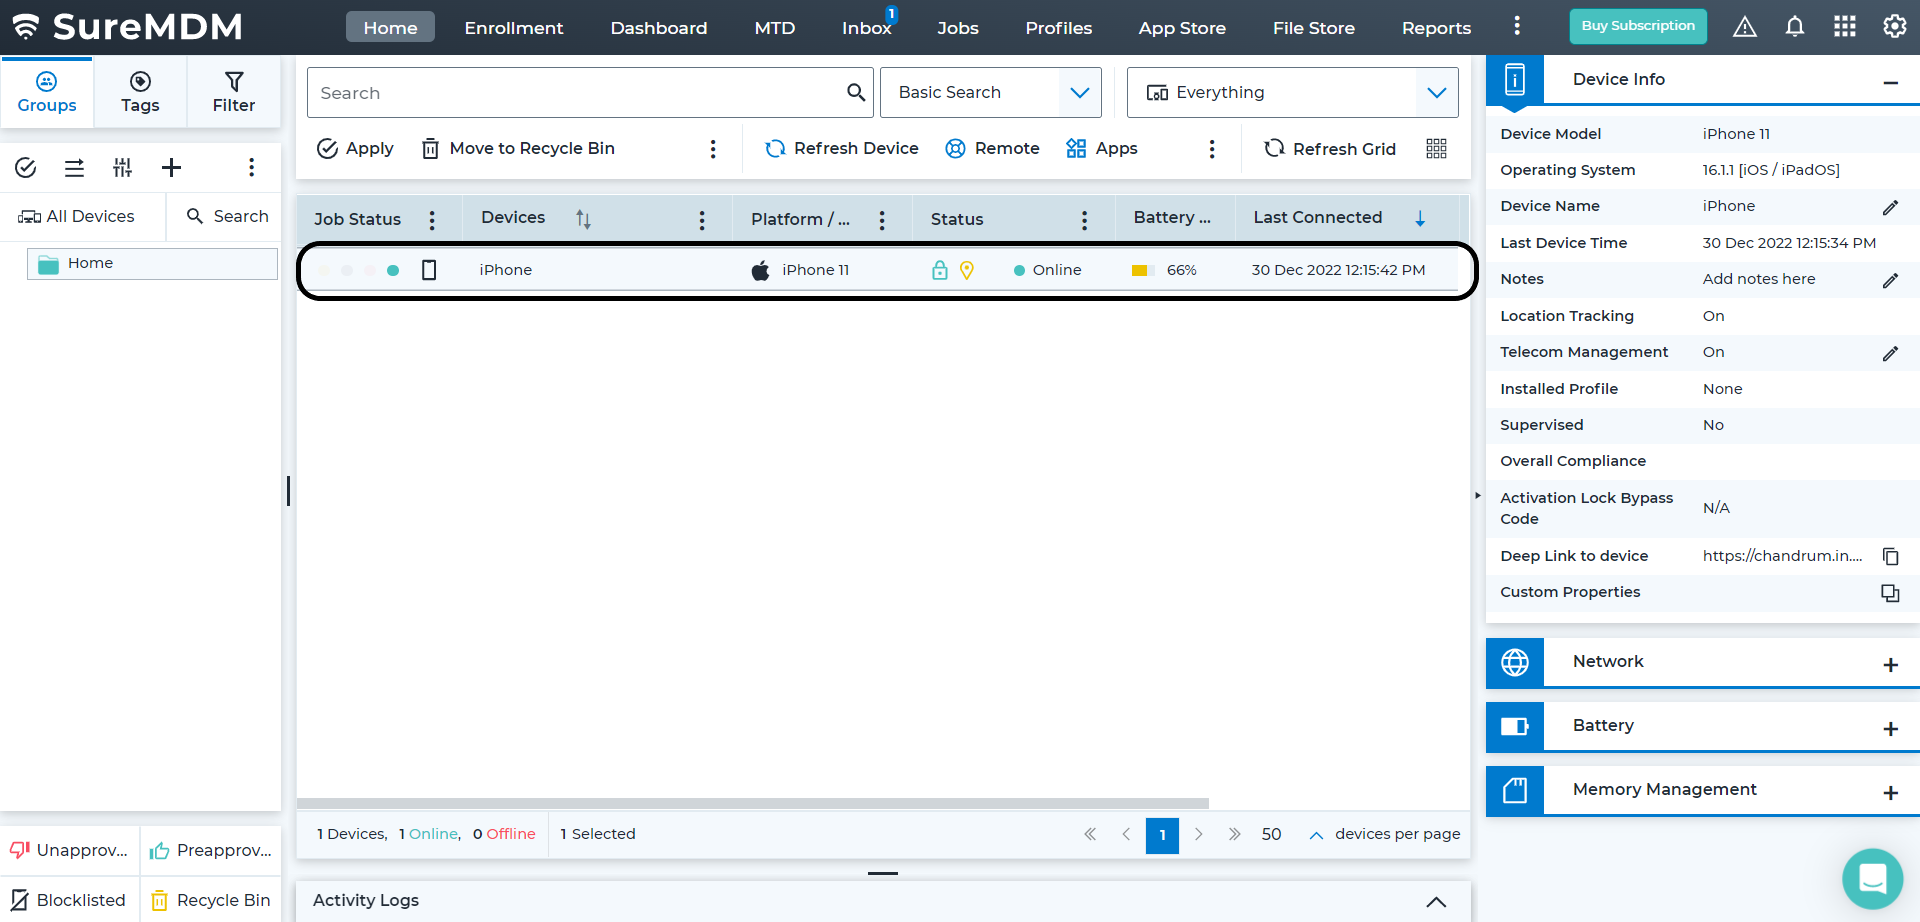Image resolution: width=1920 pixels, height=922 pixels.
Task: Open the warning alerts icon in header
Action: tap(1745, 27)
